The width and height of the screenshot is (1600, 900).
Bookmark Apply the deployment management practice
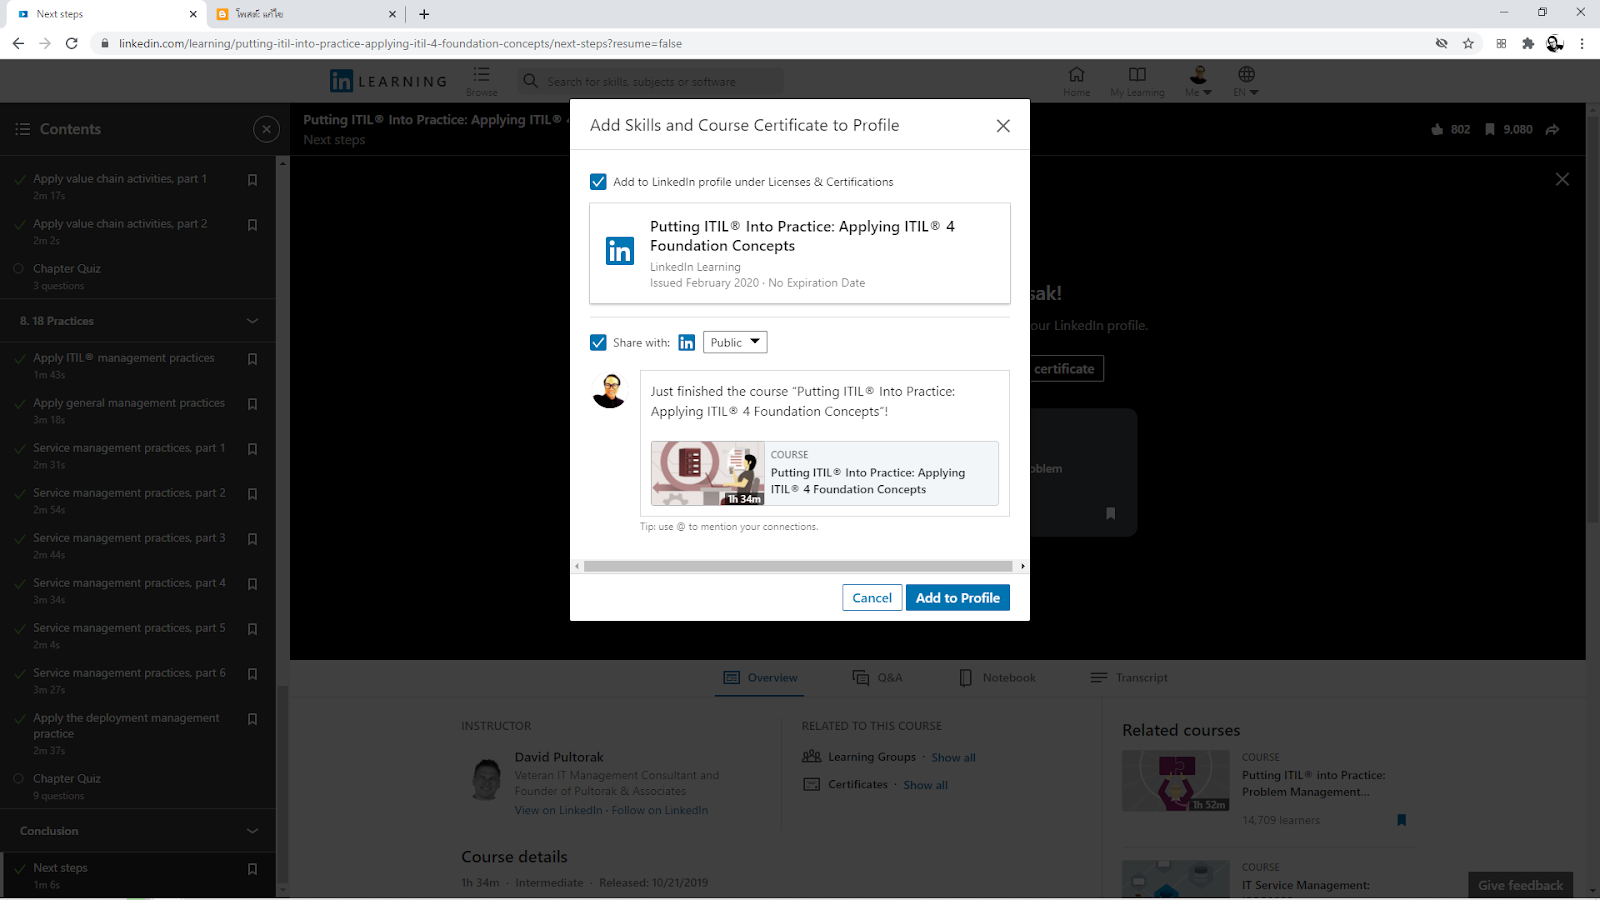click(x=252, y=719)
